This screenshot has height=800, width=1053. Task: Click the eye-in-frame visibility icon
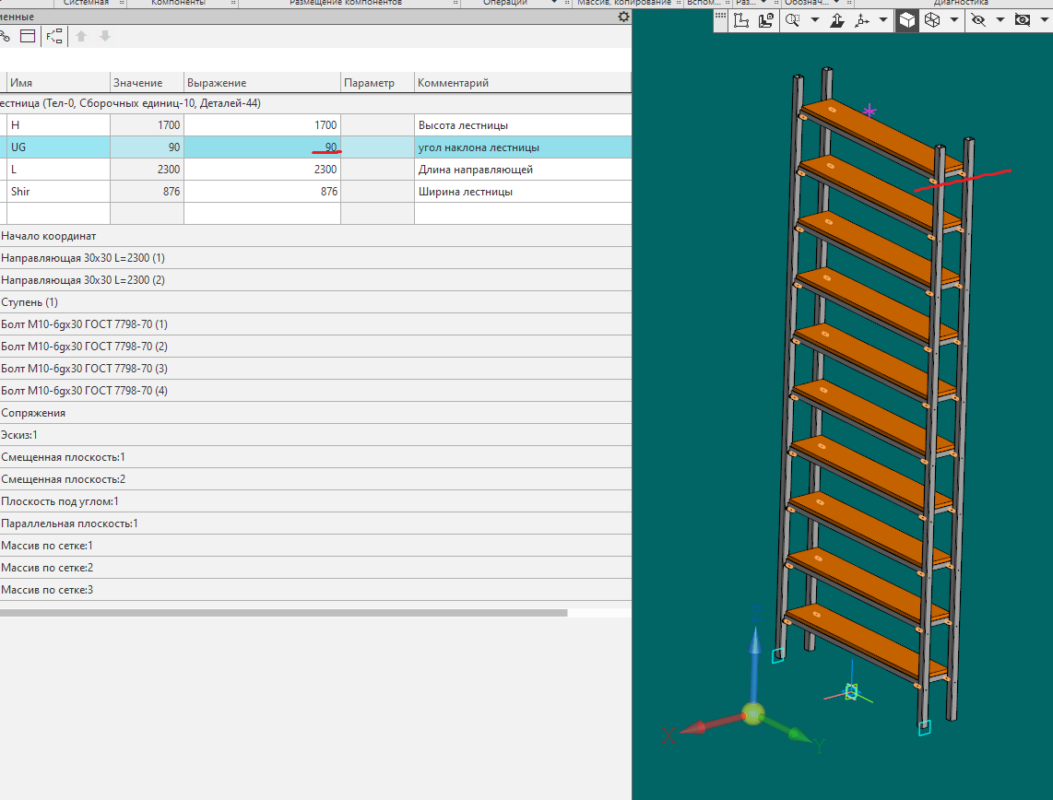click(x=1022, y=21)
